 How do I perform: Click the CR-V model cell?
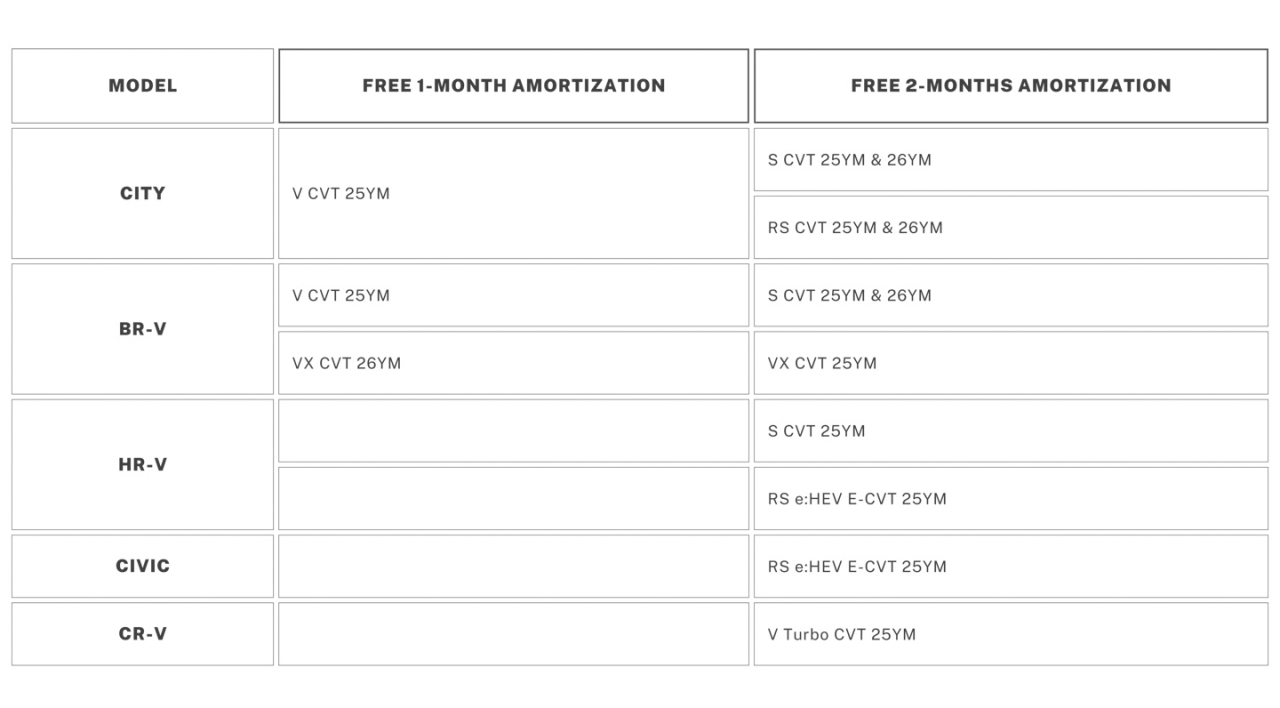[x=142, y=634]
